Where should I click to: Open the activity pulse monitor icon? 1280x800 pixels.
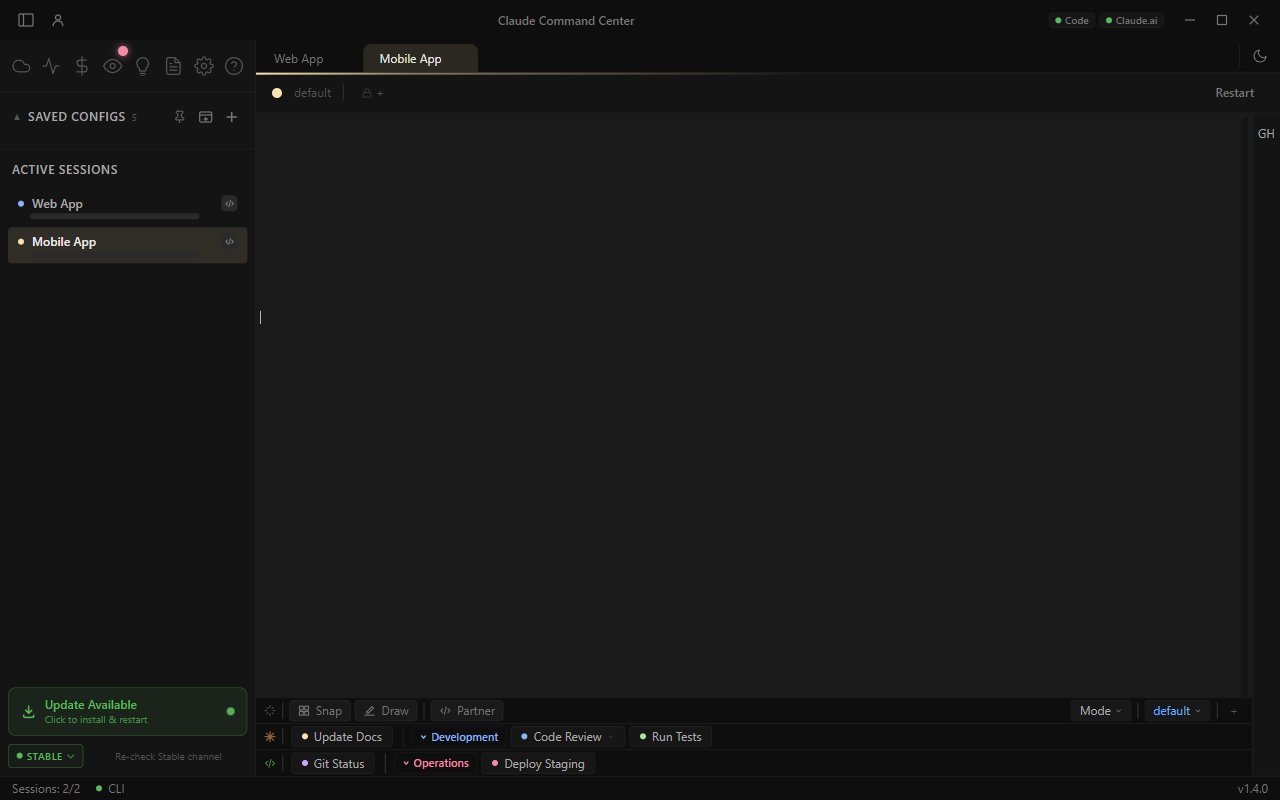tap(51, 66)
